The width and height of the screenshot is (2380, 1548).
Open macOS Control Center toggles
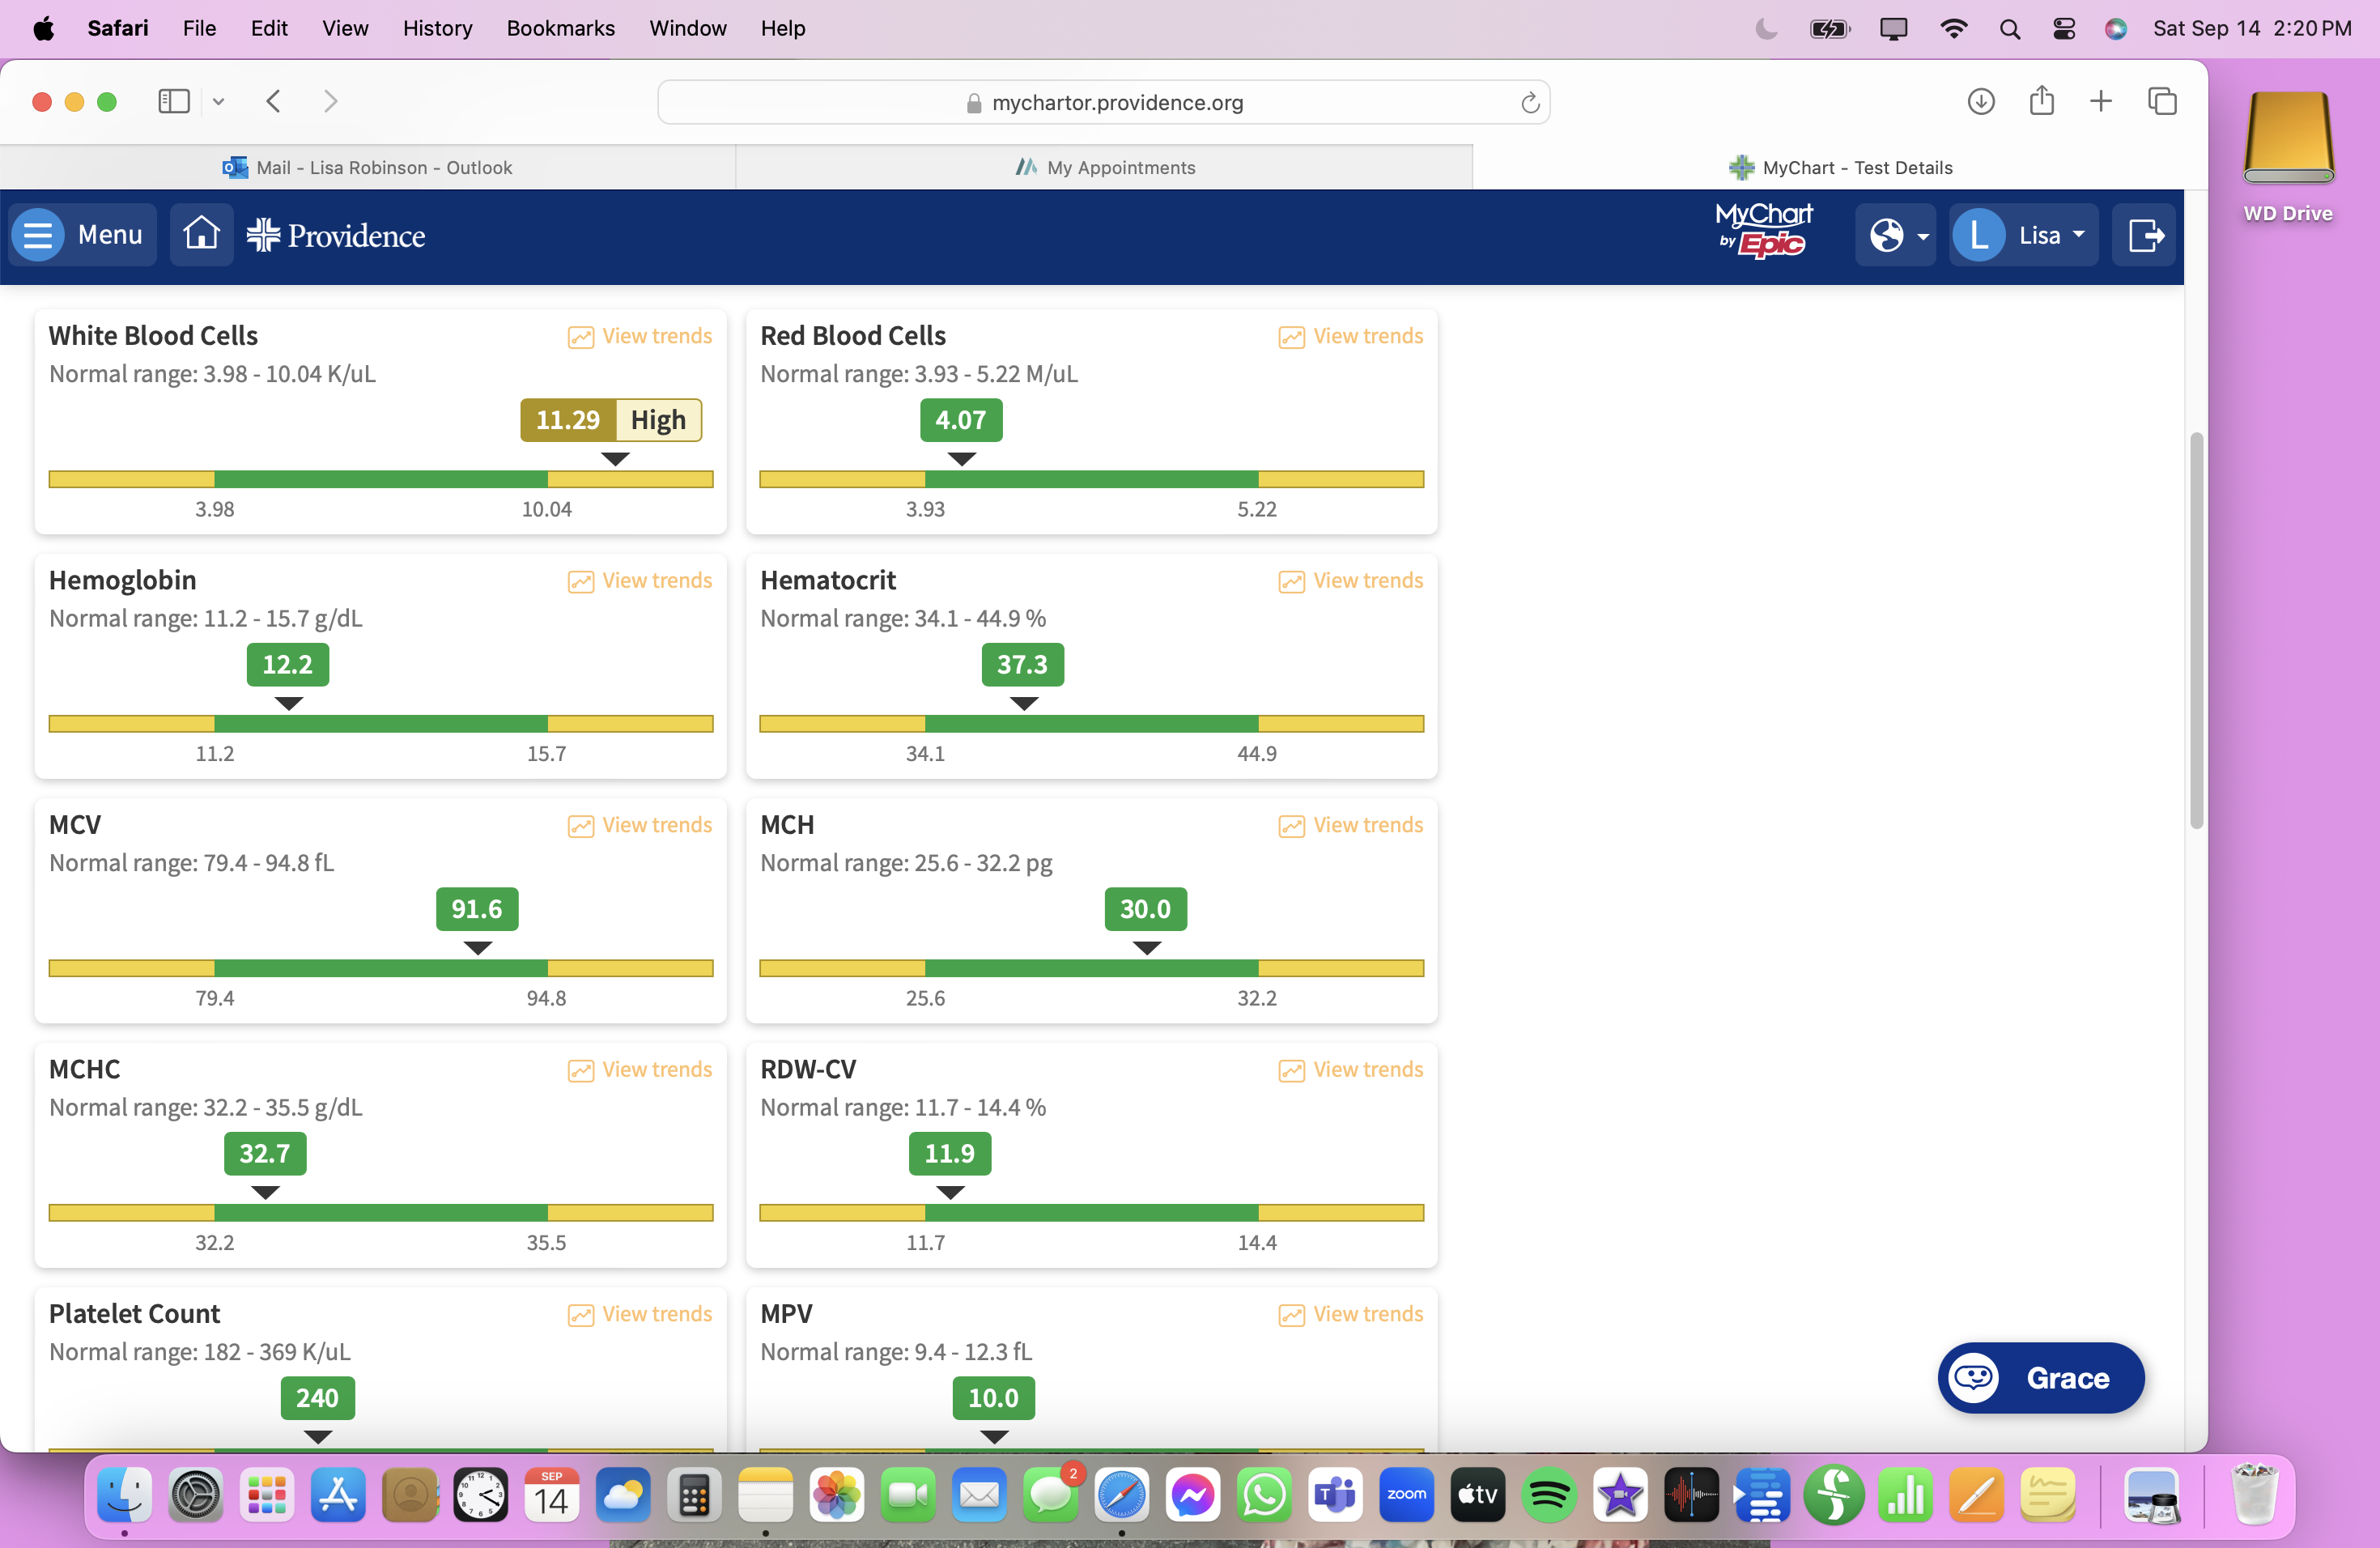(2063, 28)
